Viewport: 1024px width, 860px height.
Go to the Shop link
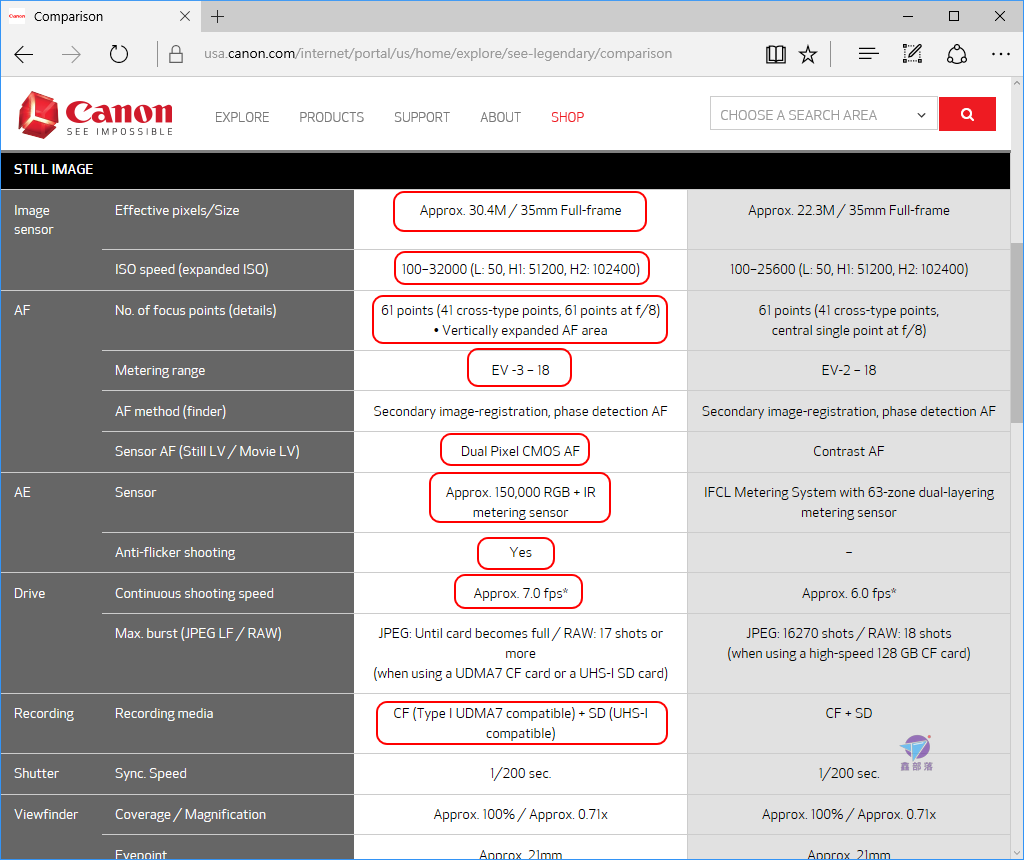568,117
